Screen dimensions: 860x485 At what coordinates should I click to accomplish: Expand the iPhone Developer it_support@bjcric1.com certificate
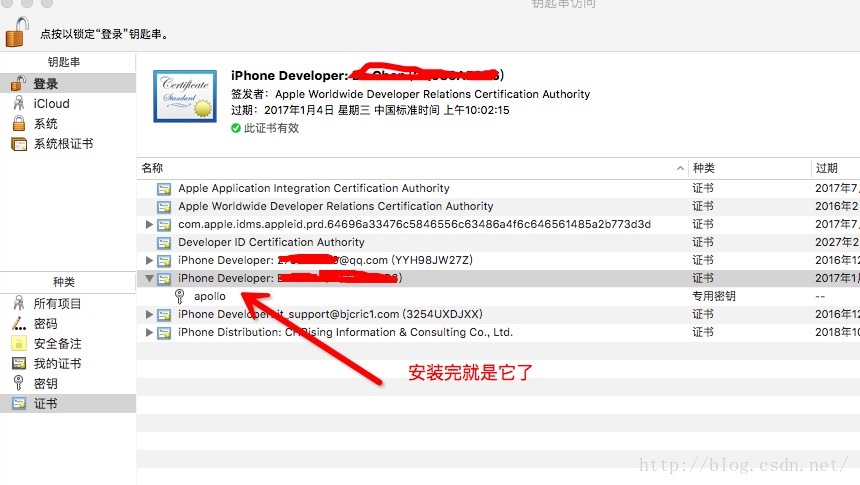point(149,314)
